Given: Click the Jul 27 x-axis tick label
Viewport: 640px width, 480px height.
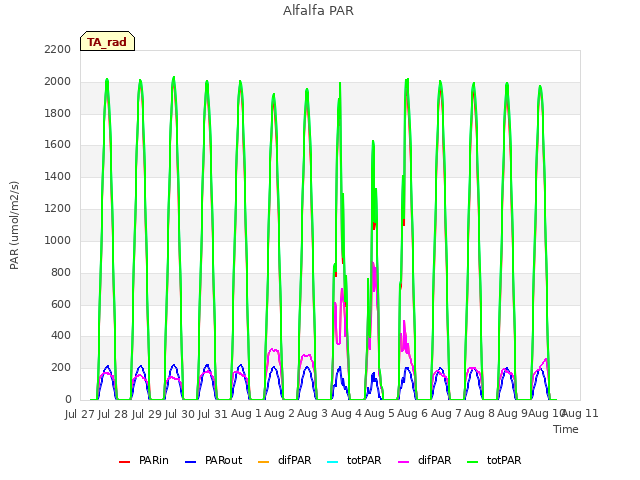Looking at the screenshot, I should [79, 414].
